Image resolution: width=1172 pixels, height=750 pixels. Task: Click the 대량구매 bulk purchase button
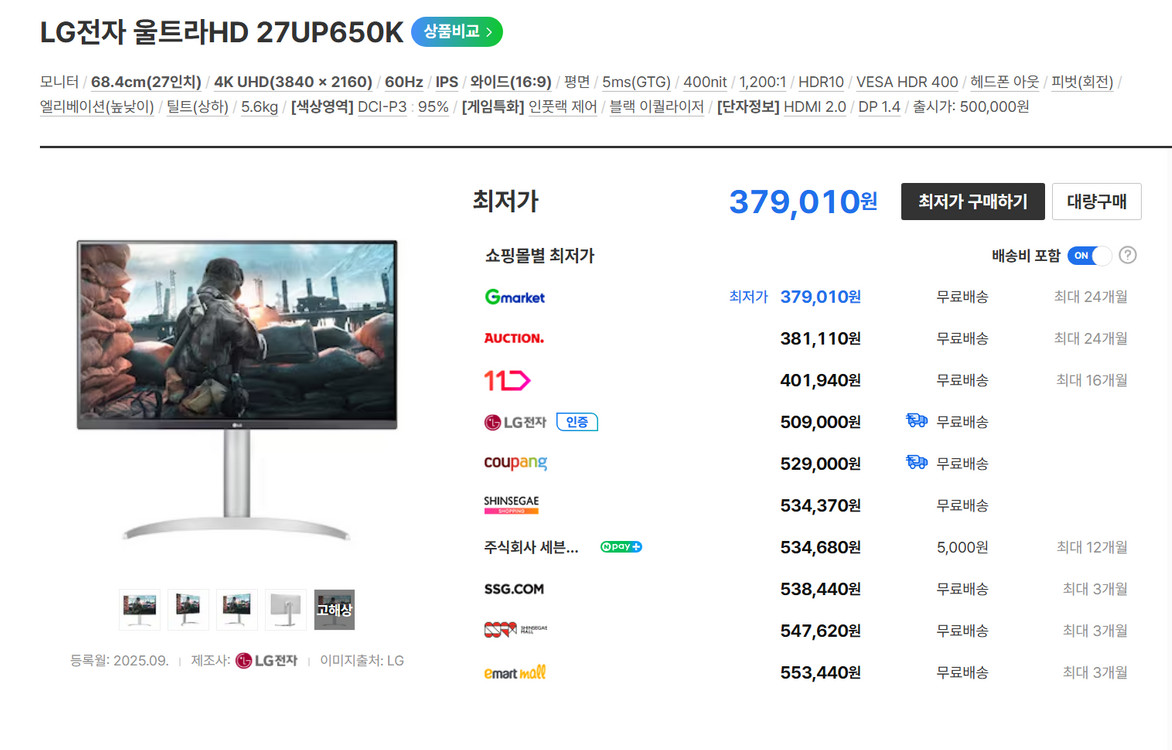click(x=1097, y=201)
